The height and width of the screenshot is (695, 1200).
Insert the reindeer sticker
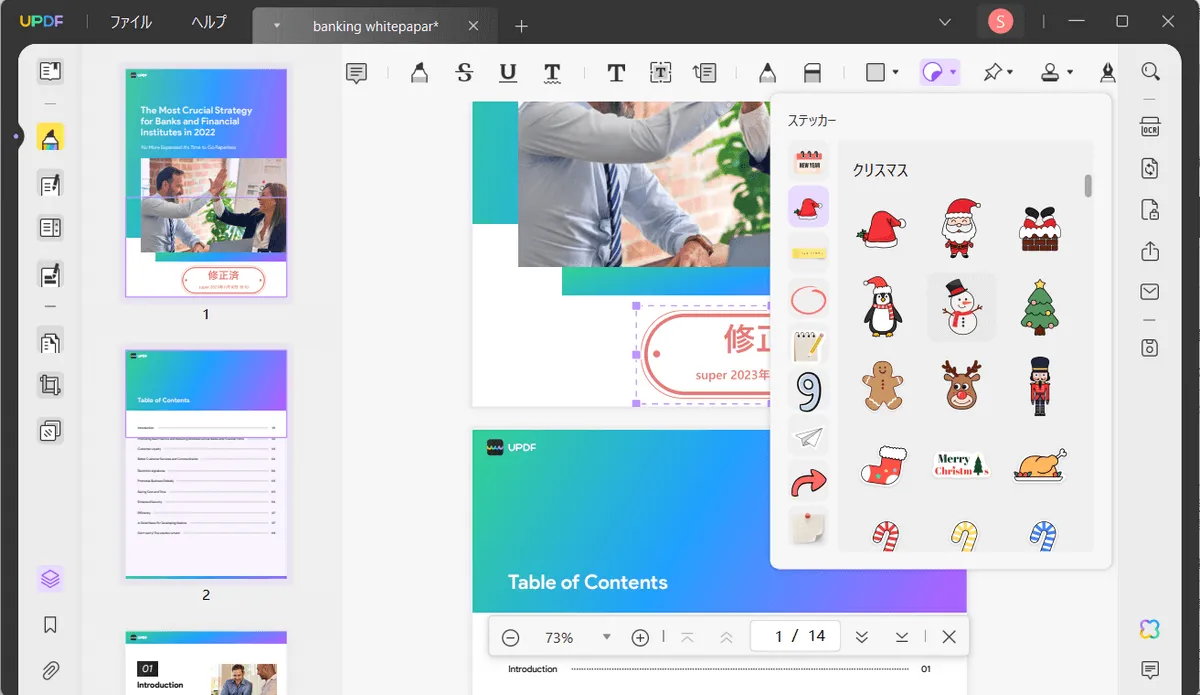[961, 387]
